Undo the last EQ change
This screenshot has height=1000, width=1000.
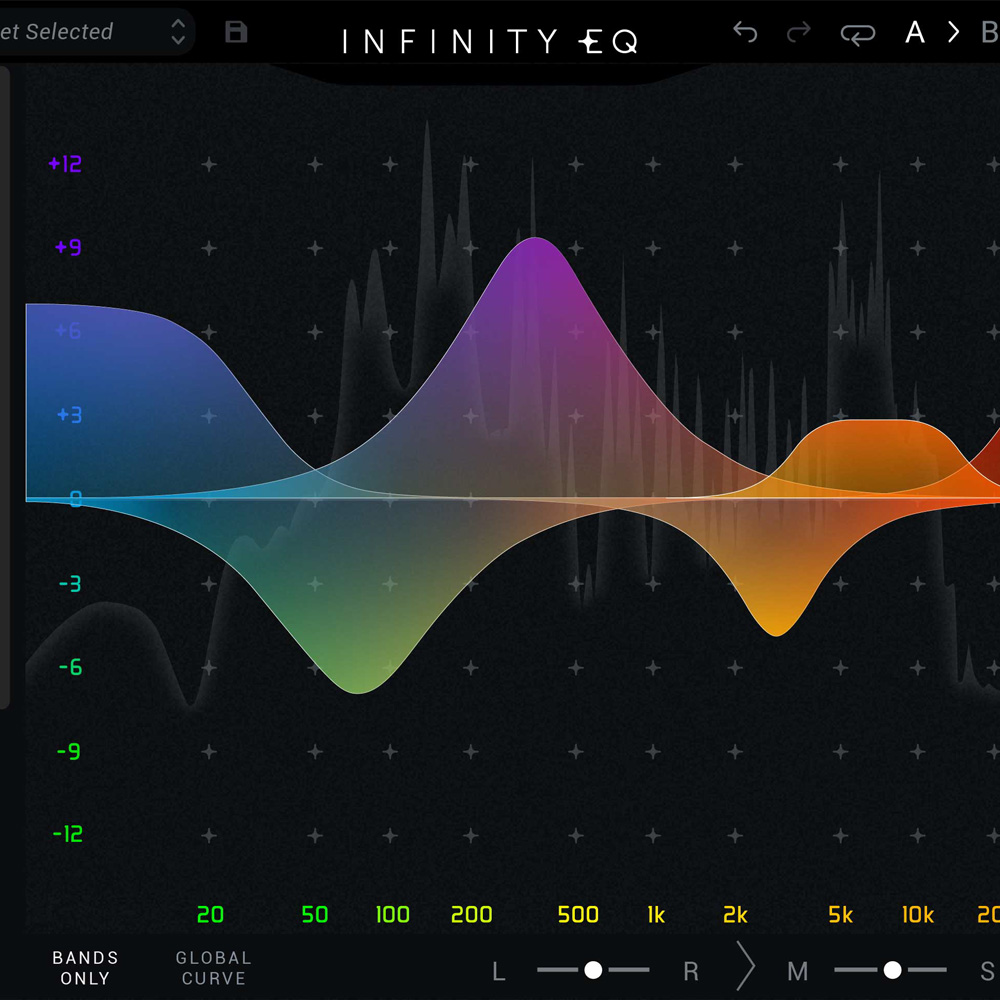pos(745,32)
